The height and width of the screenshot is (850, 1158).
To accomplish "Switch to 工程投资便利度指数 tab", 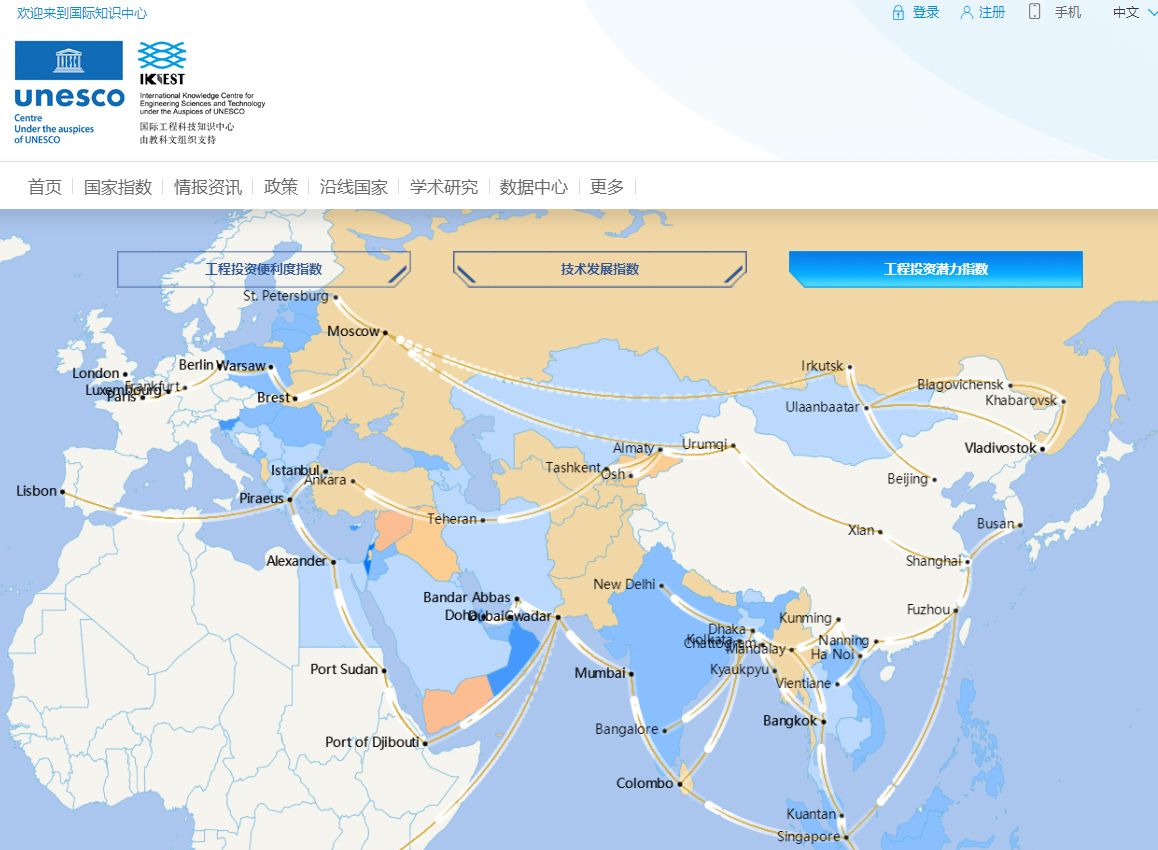I will pos(264,269).
